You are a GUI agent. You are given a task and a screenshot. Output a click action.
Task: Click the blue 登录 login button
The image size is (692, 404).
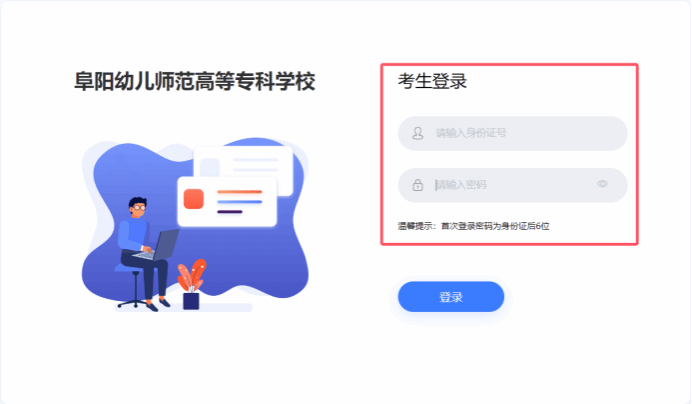point(451,297)
